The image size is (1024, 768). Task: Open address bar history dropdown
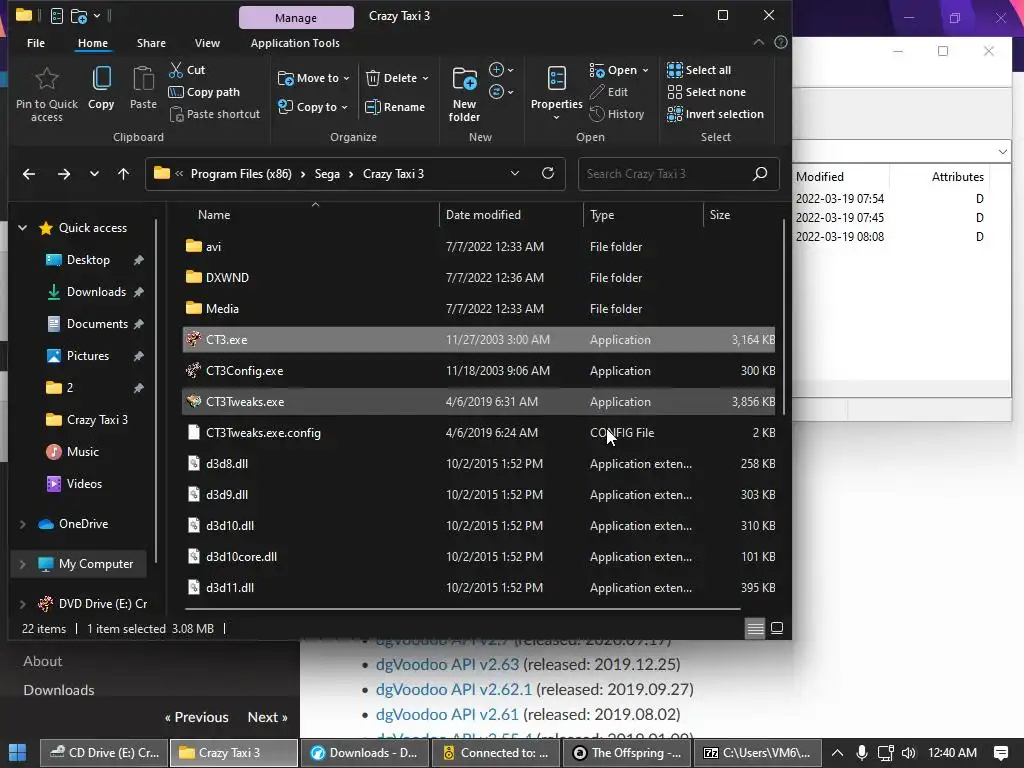[515, 174]
